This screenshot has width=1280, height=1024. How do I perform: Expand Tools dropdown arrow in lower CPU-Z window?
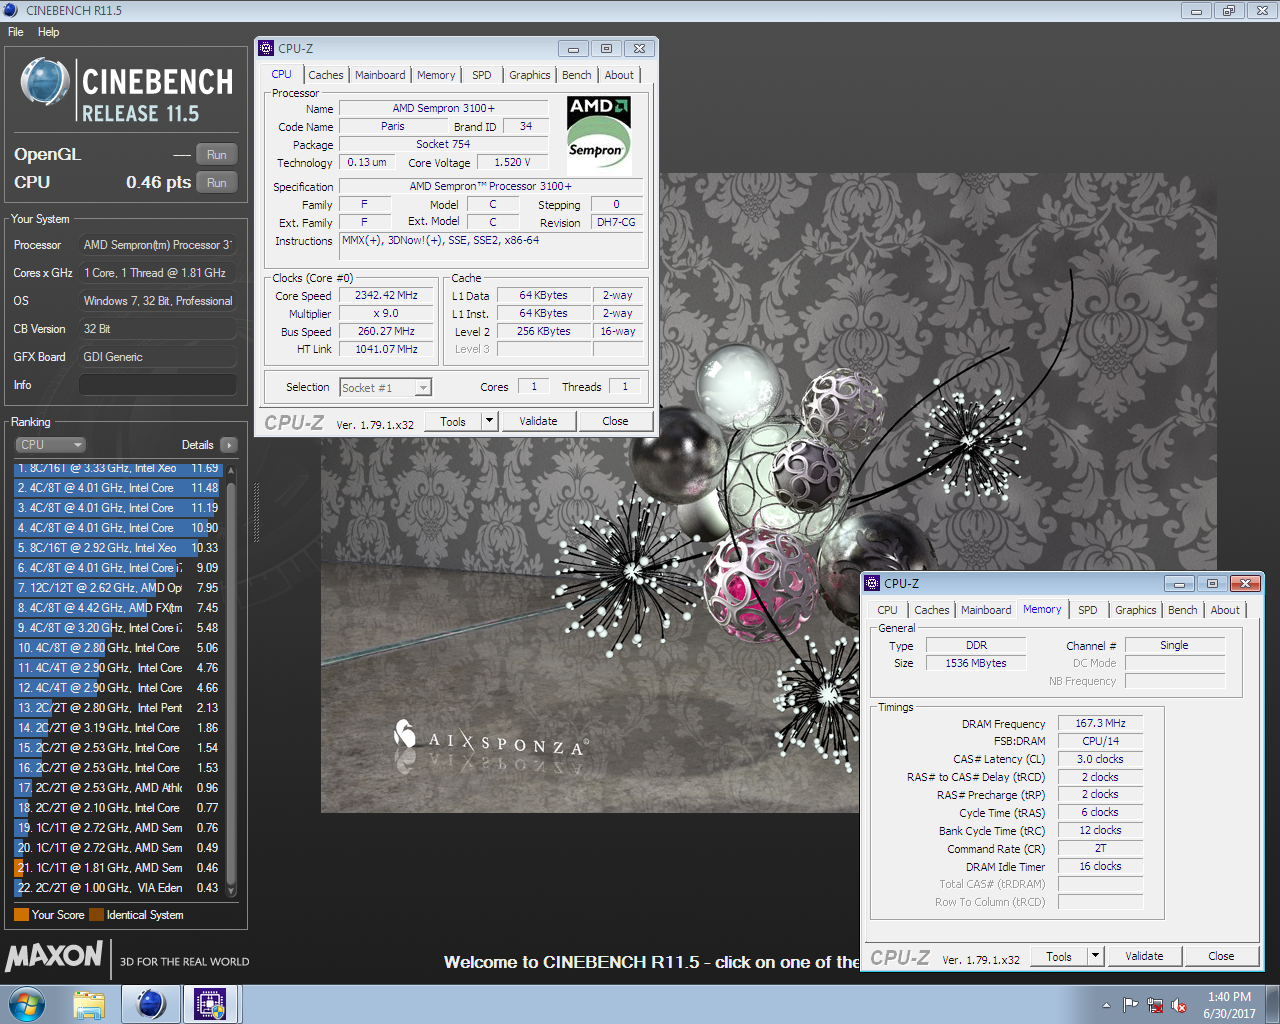tap(1096, 957)
